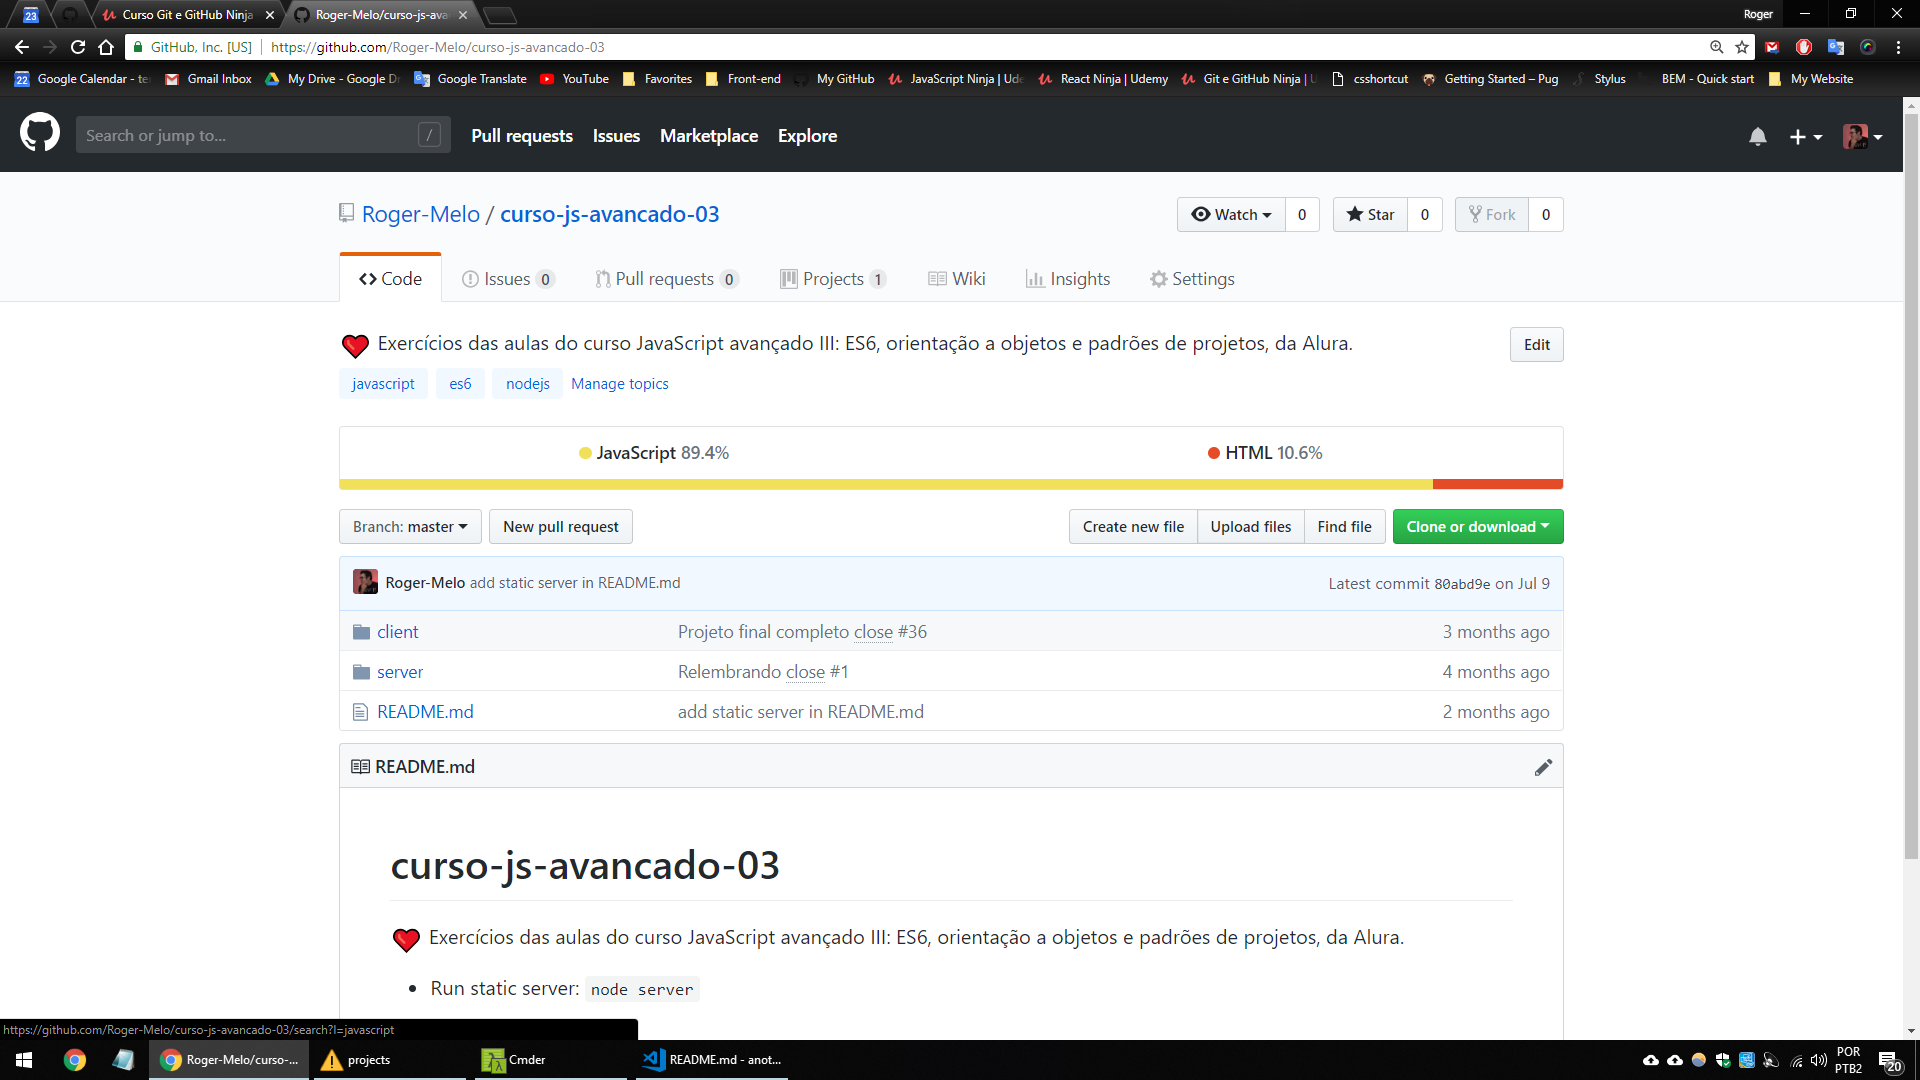
Task: Expand the Watch dropdown button
Action: pyautogui.click(x=1231, y=215)
